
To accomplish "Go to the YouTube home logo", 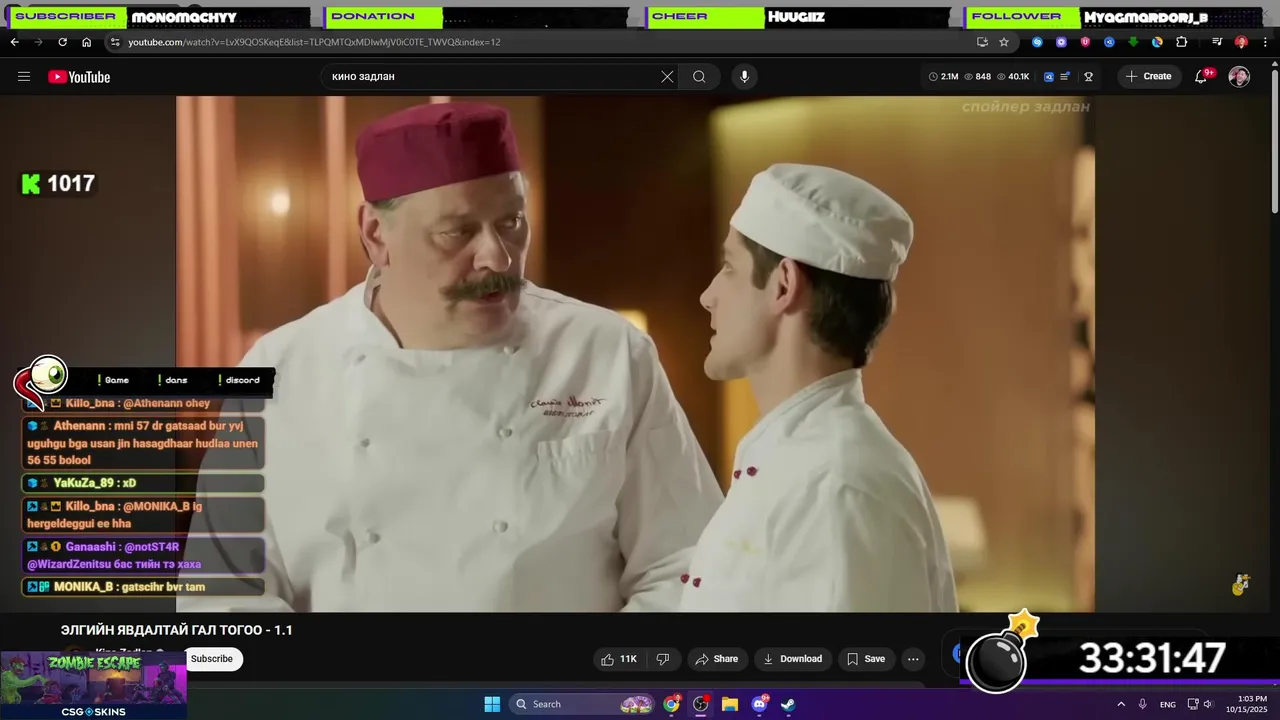I will 79,77.
